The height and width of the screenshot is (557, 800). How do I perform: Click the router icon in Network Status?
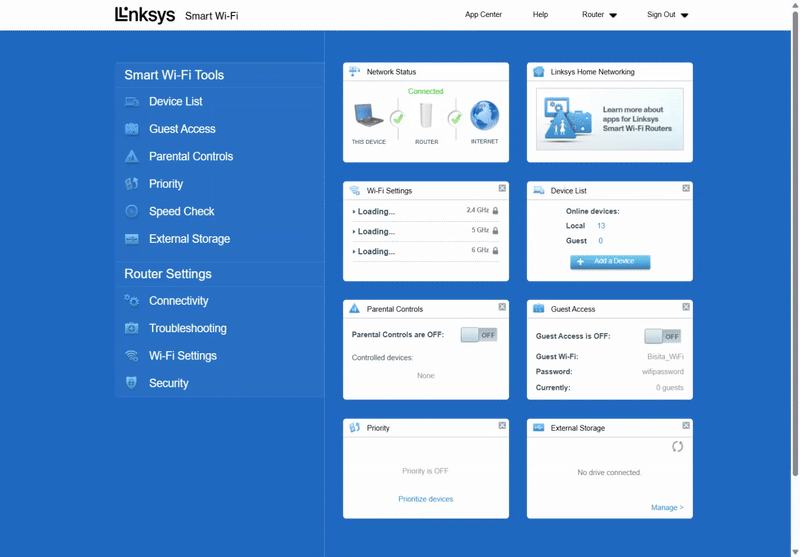(426, 115)
